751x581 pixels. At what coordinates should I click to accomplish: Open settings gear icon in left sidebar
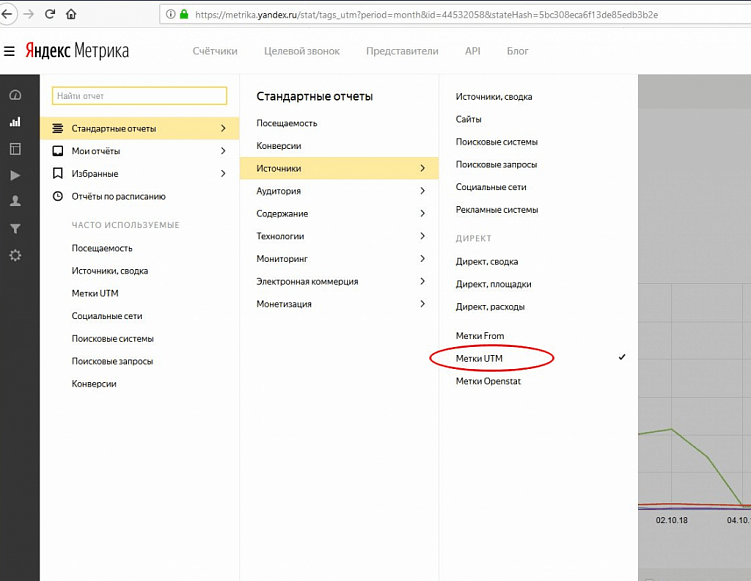pyautogui.click(x=15, y=255)
